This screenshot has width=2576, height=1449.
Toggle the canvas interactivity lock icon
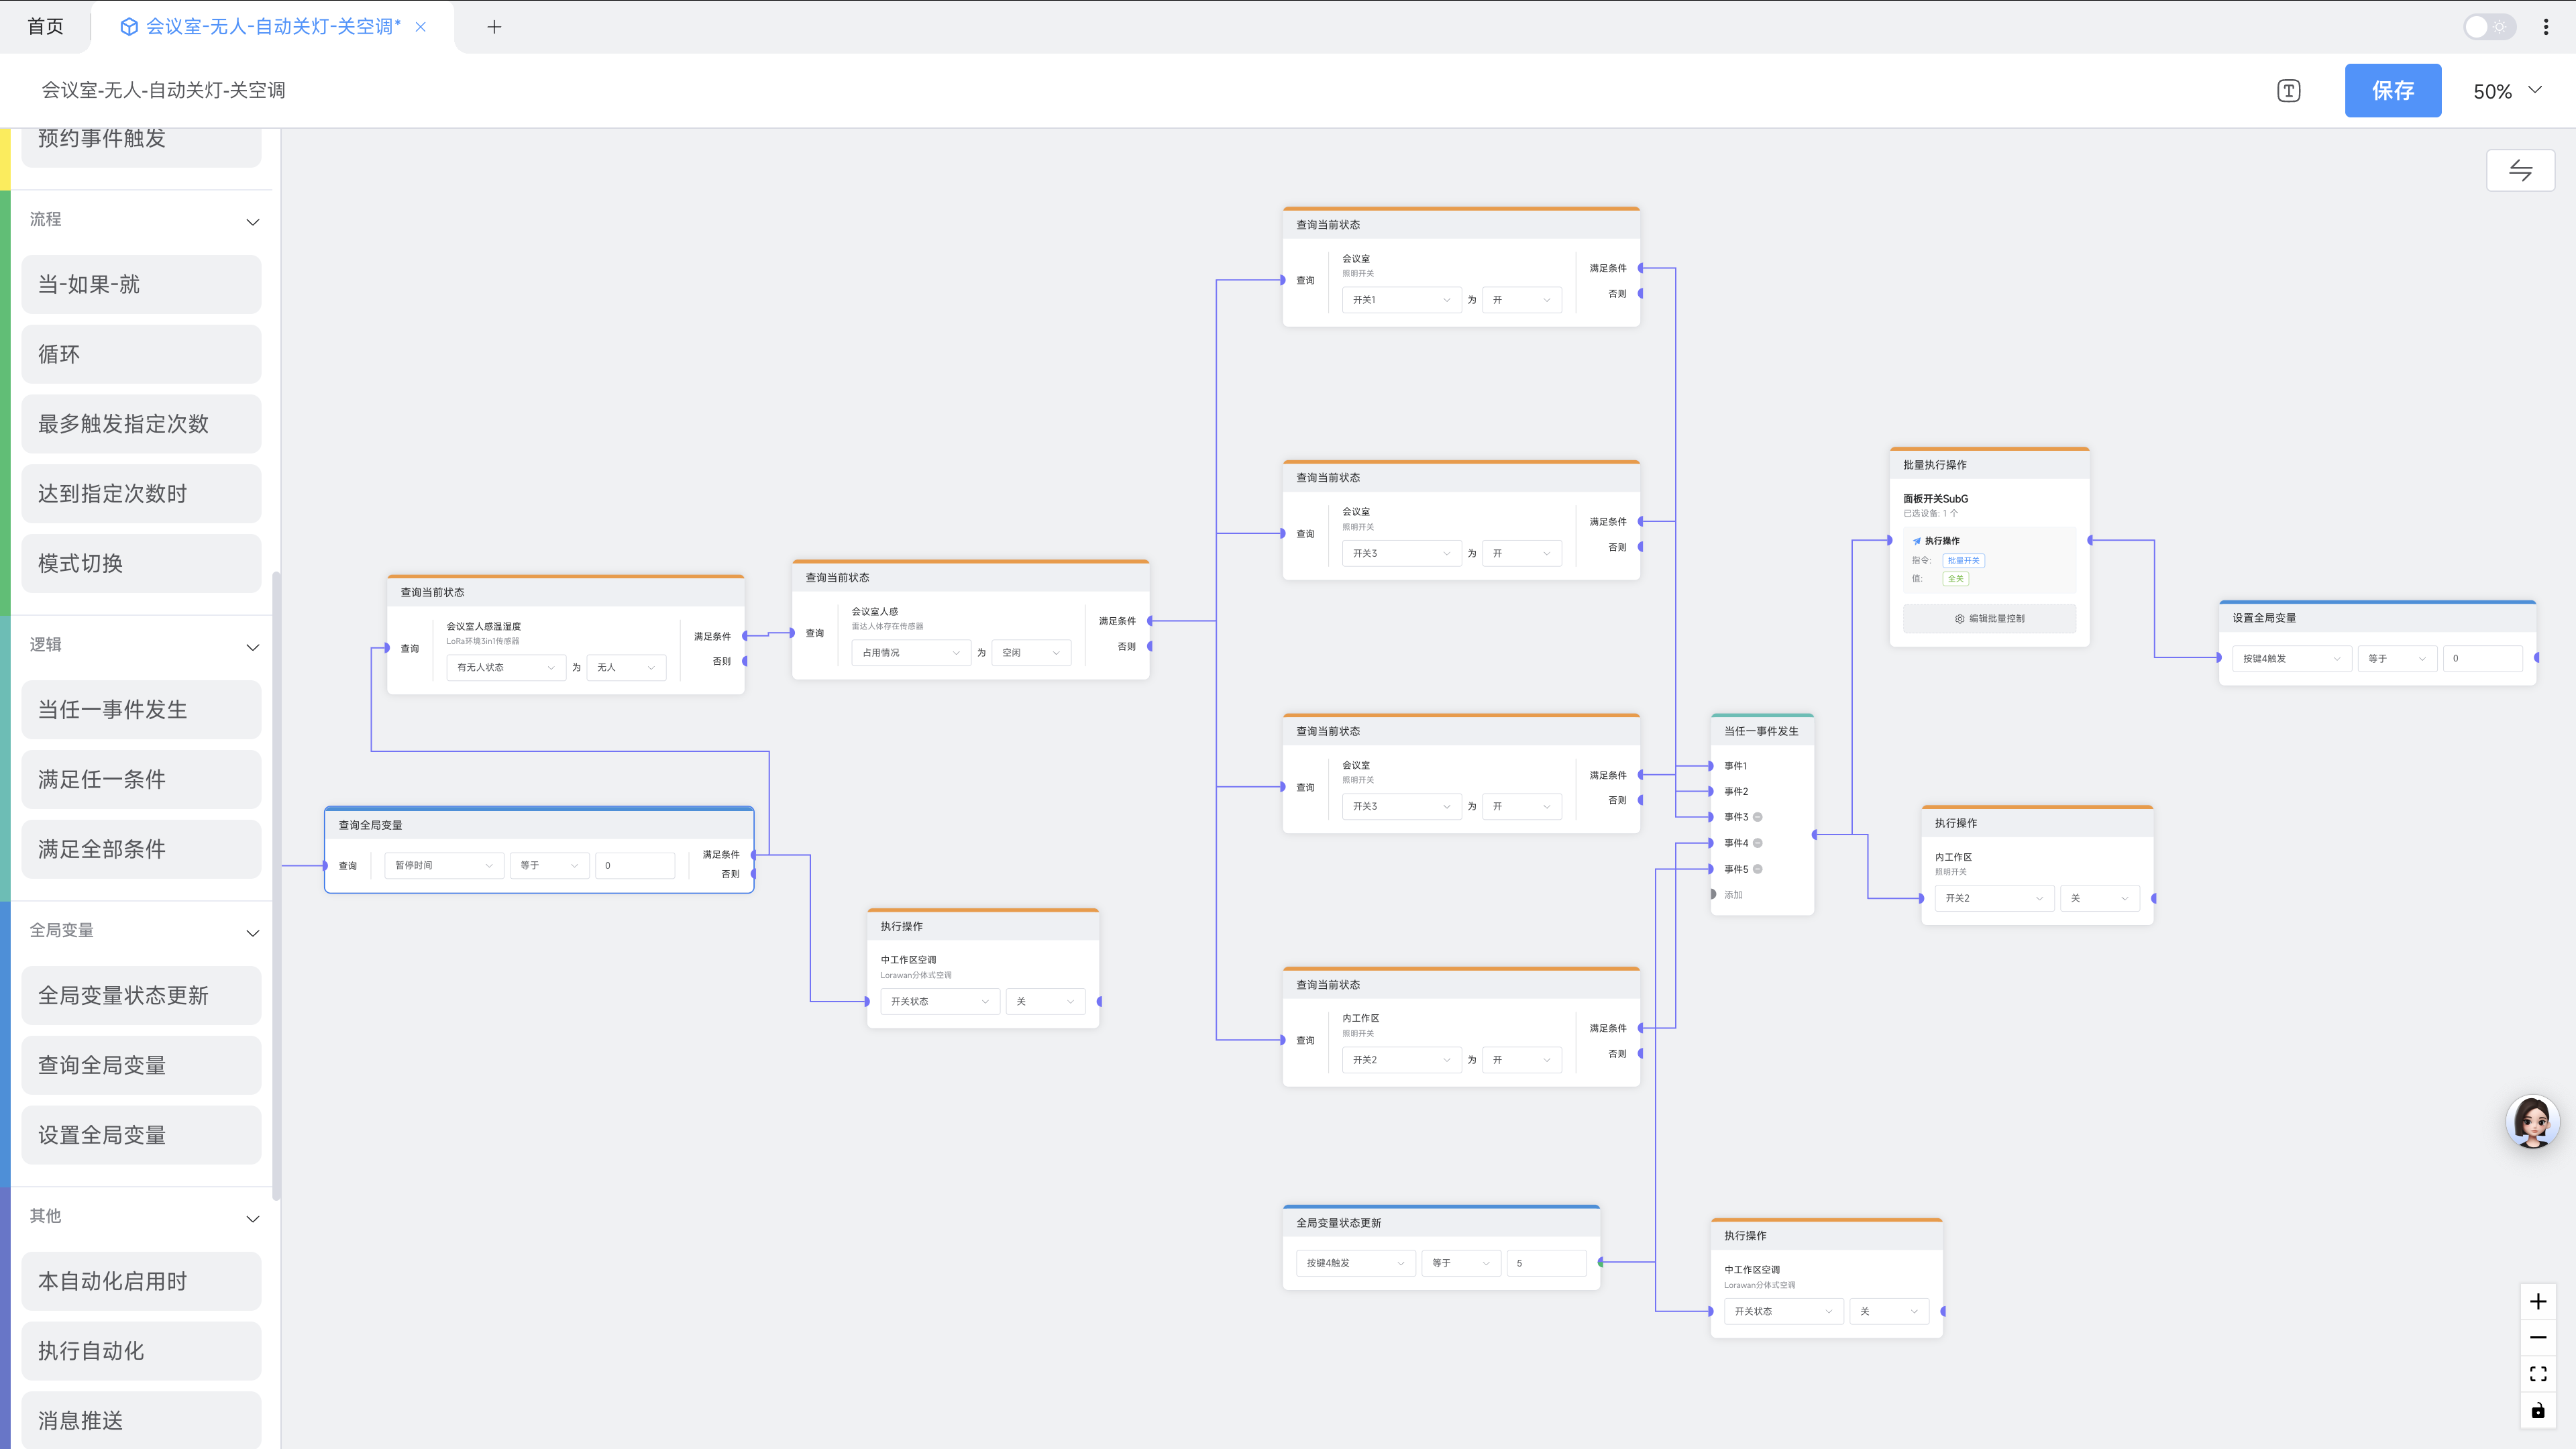pyautogui.click(x=2537, y=1411)
